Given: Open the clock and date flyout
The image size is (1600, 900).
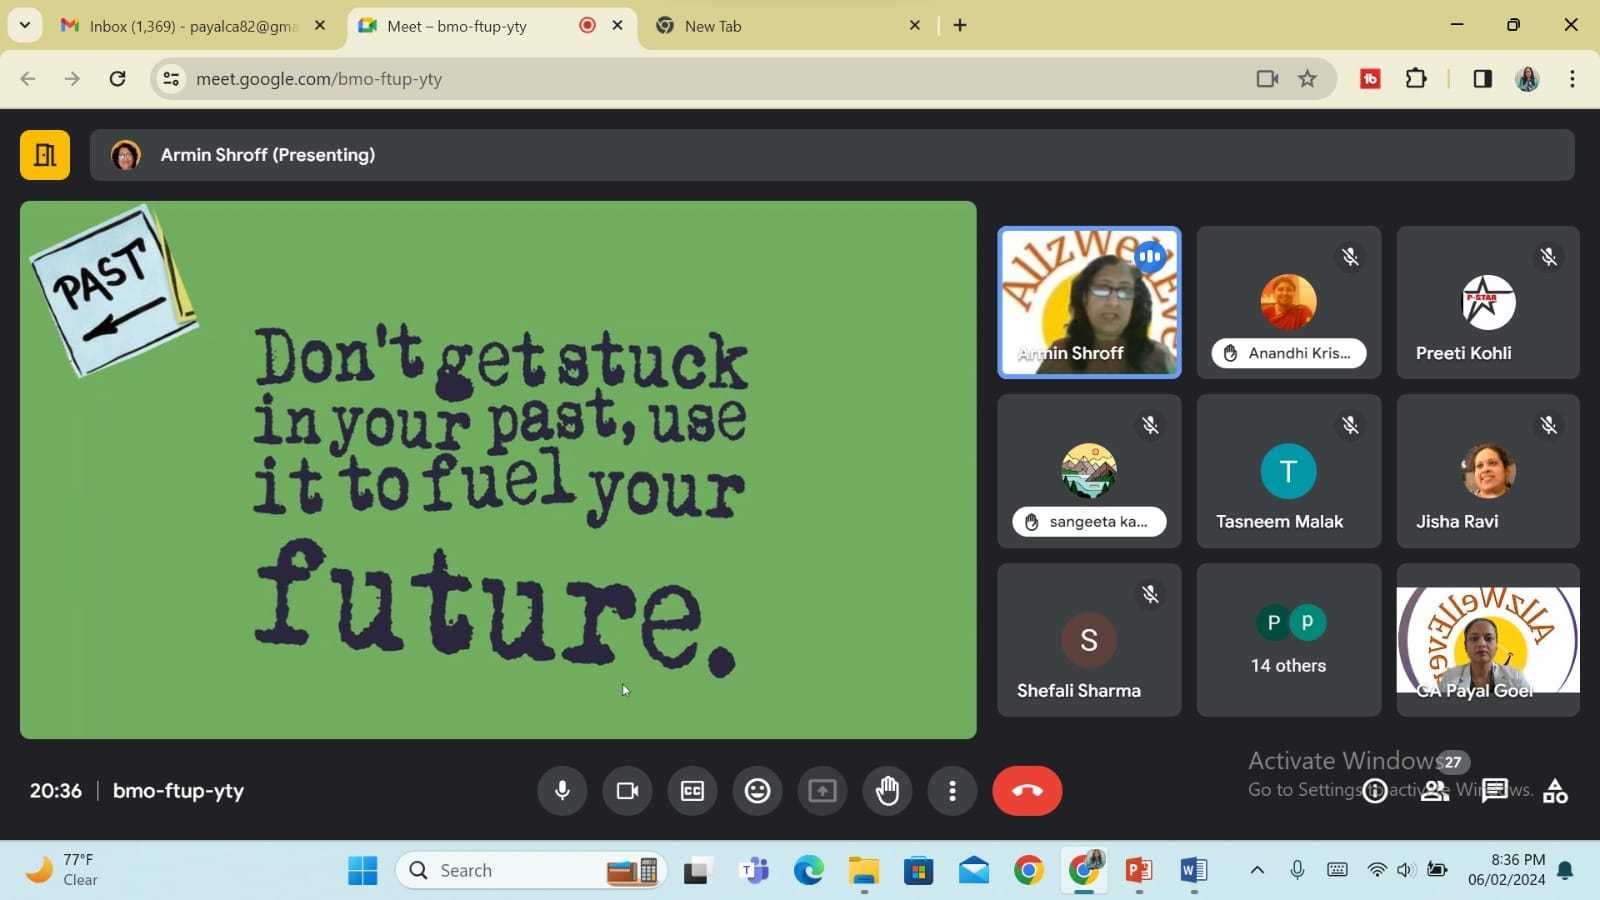Looking at the screenshot, I should 1506,870.
